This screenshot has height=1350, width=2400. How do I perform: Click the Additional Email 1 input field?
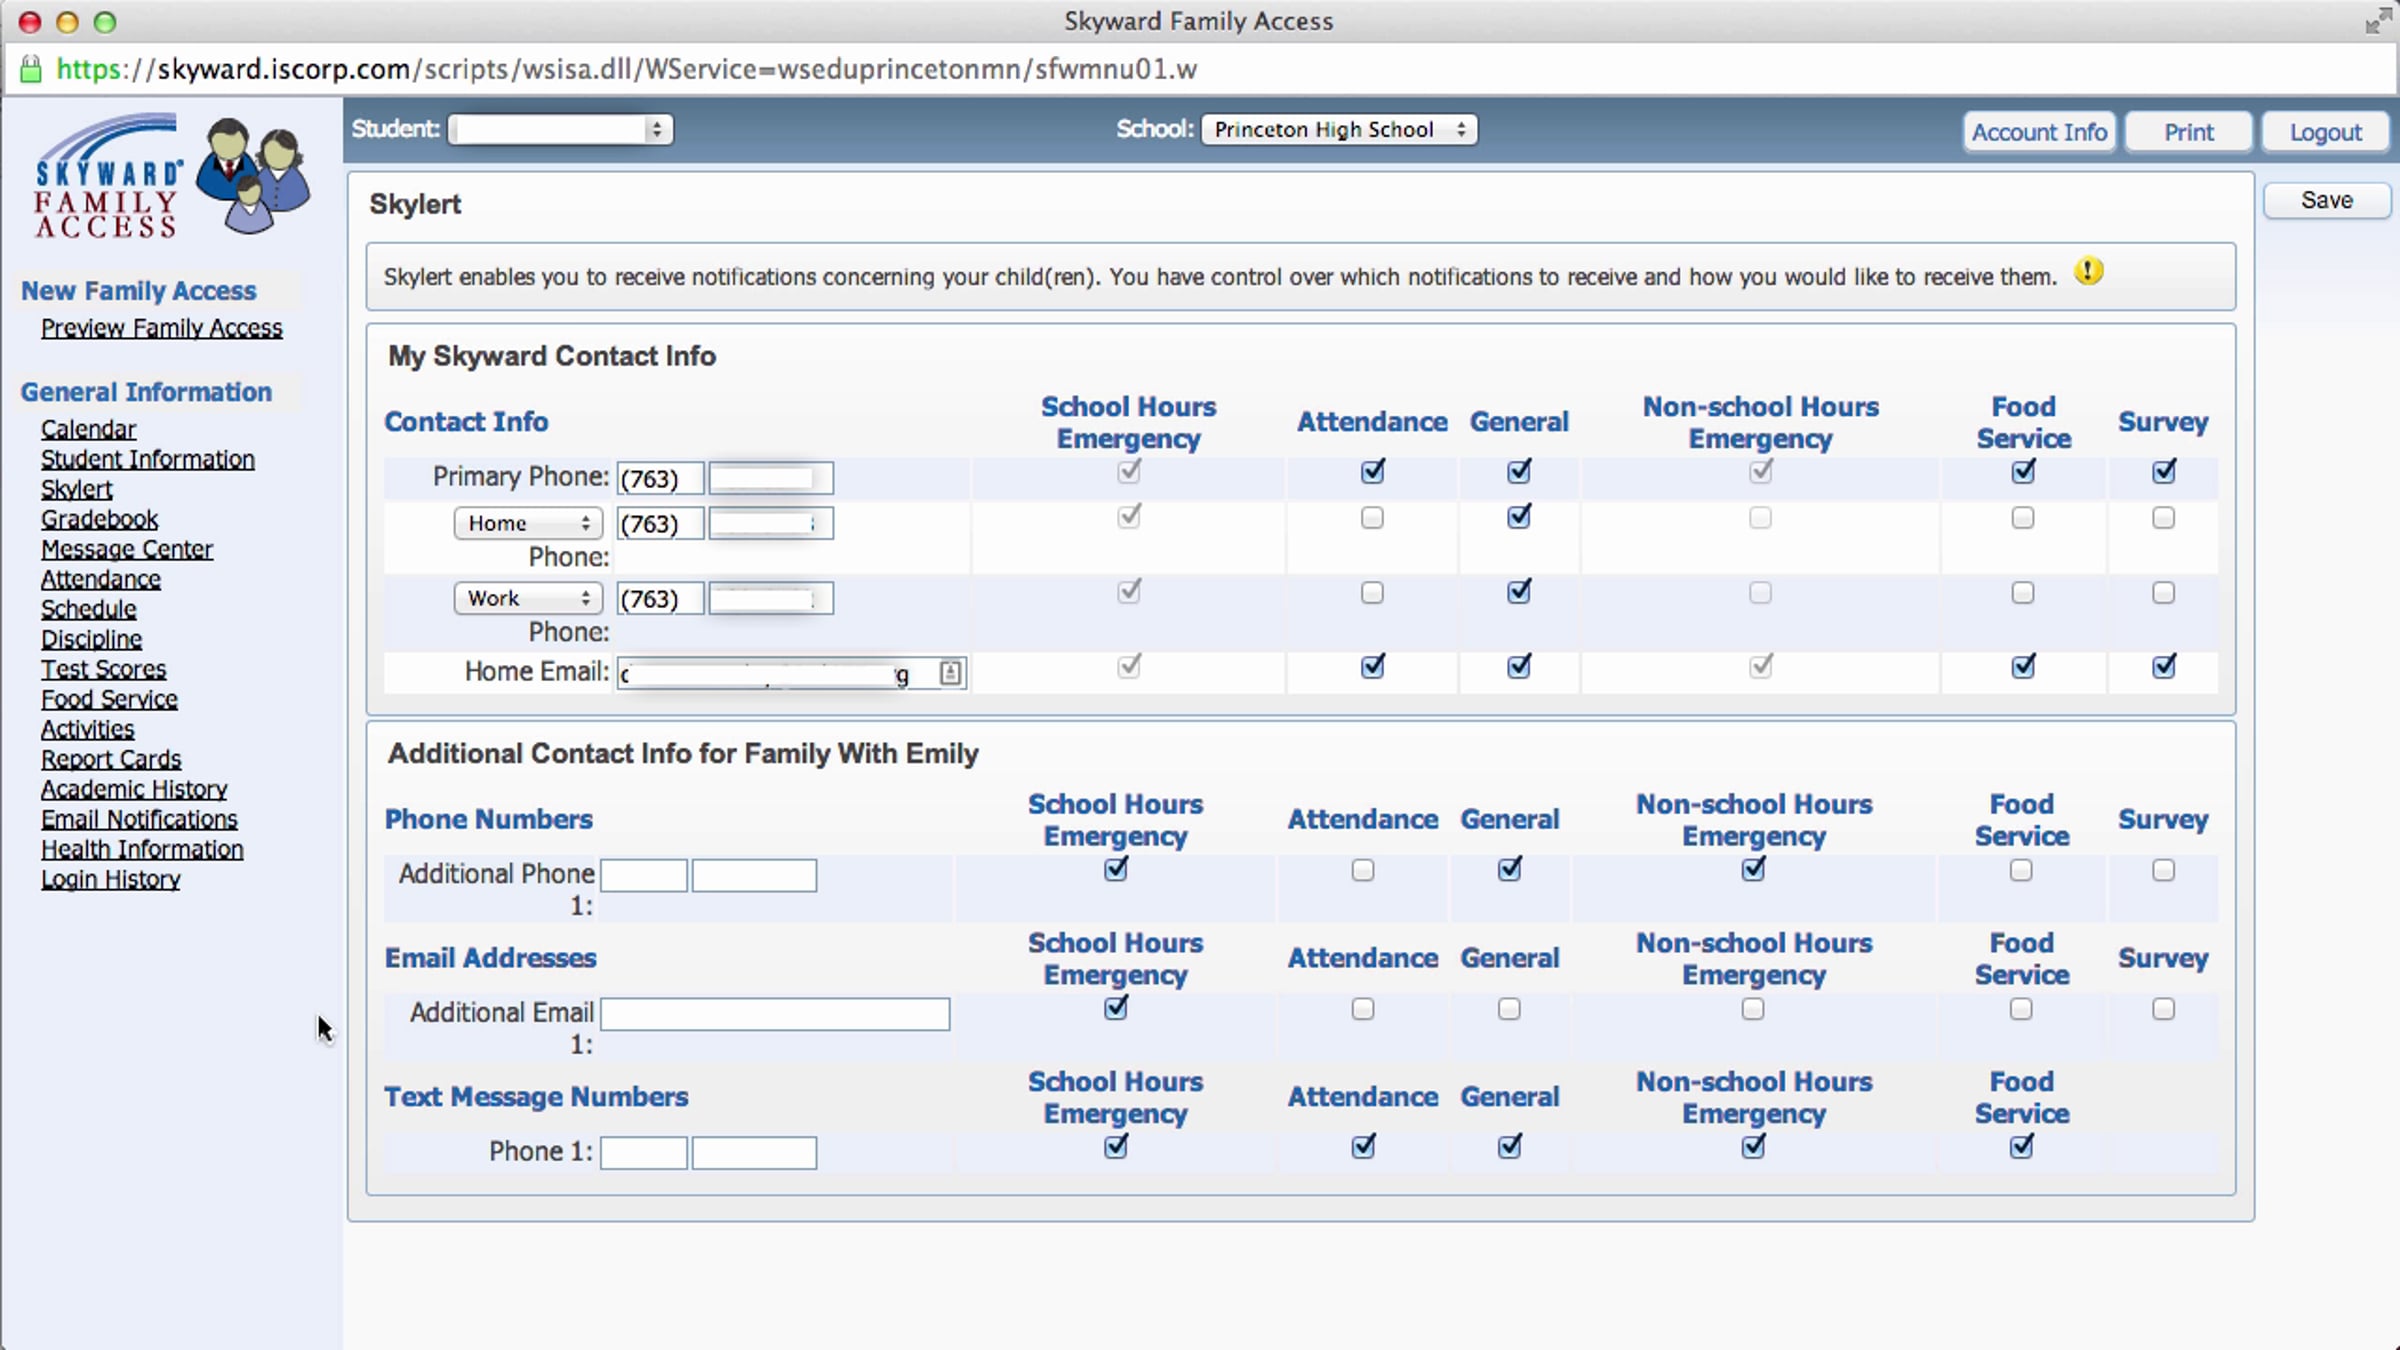pos(775,1014)
